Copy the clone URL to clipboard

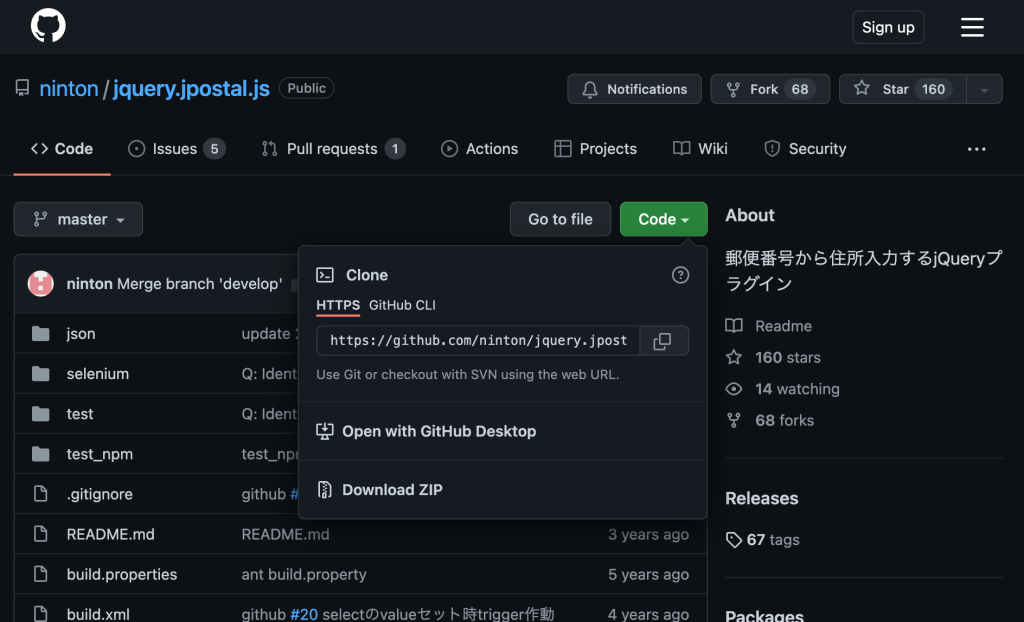click(663, 340)
